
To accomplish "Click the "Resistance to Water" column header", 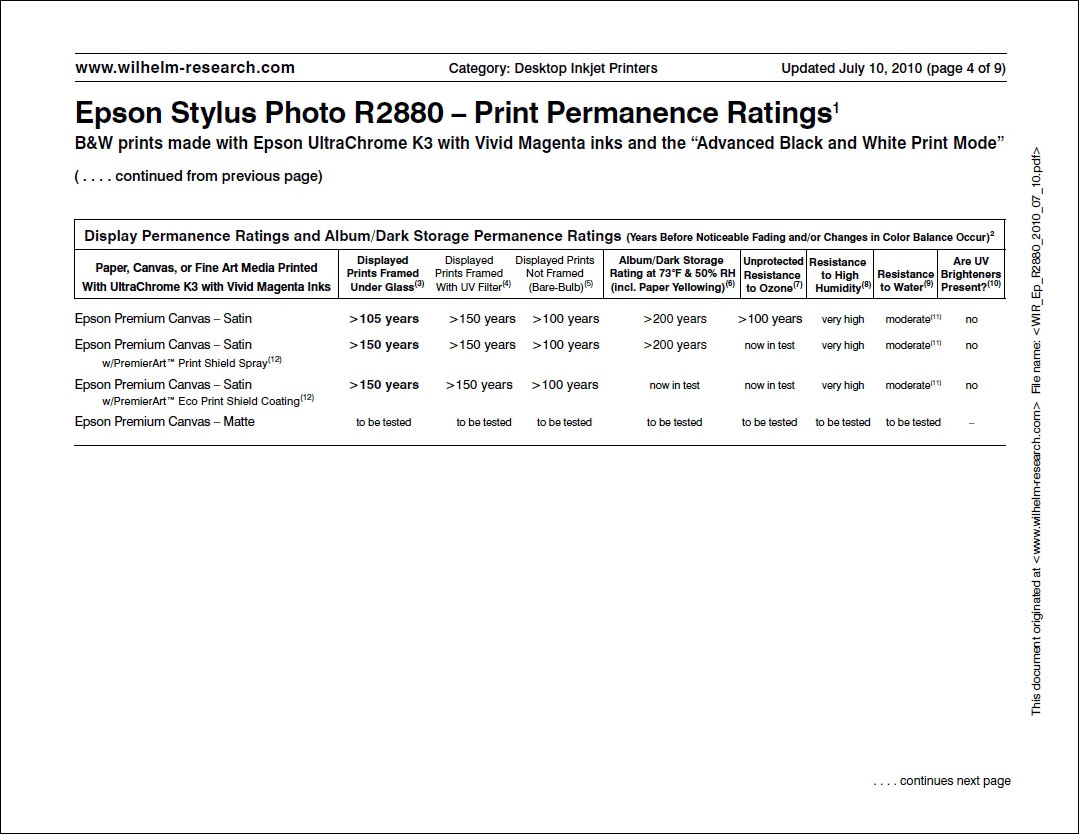I will pyautogui.click(x=906, y=281).
